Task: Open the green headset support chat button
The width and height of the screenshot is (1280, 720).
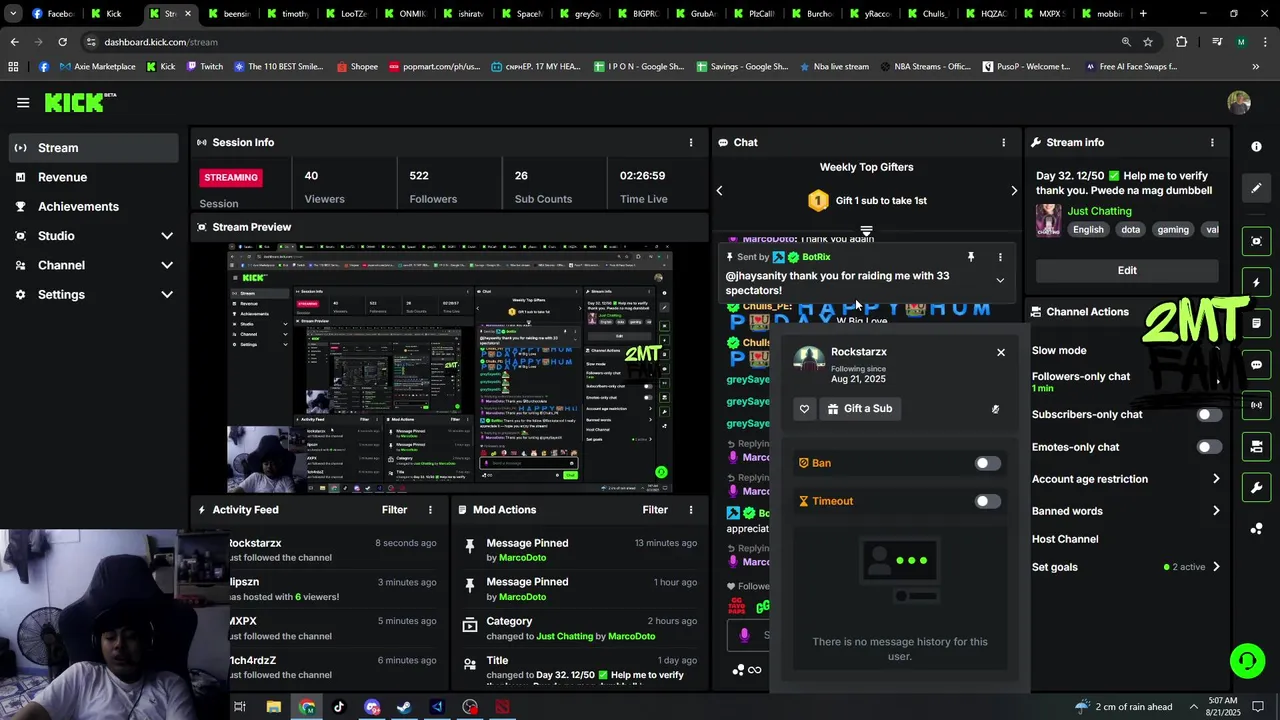Action: point(1247,661)
